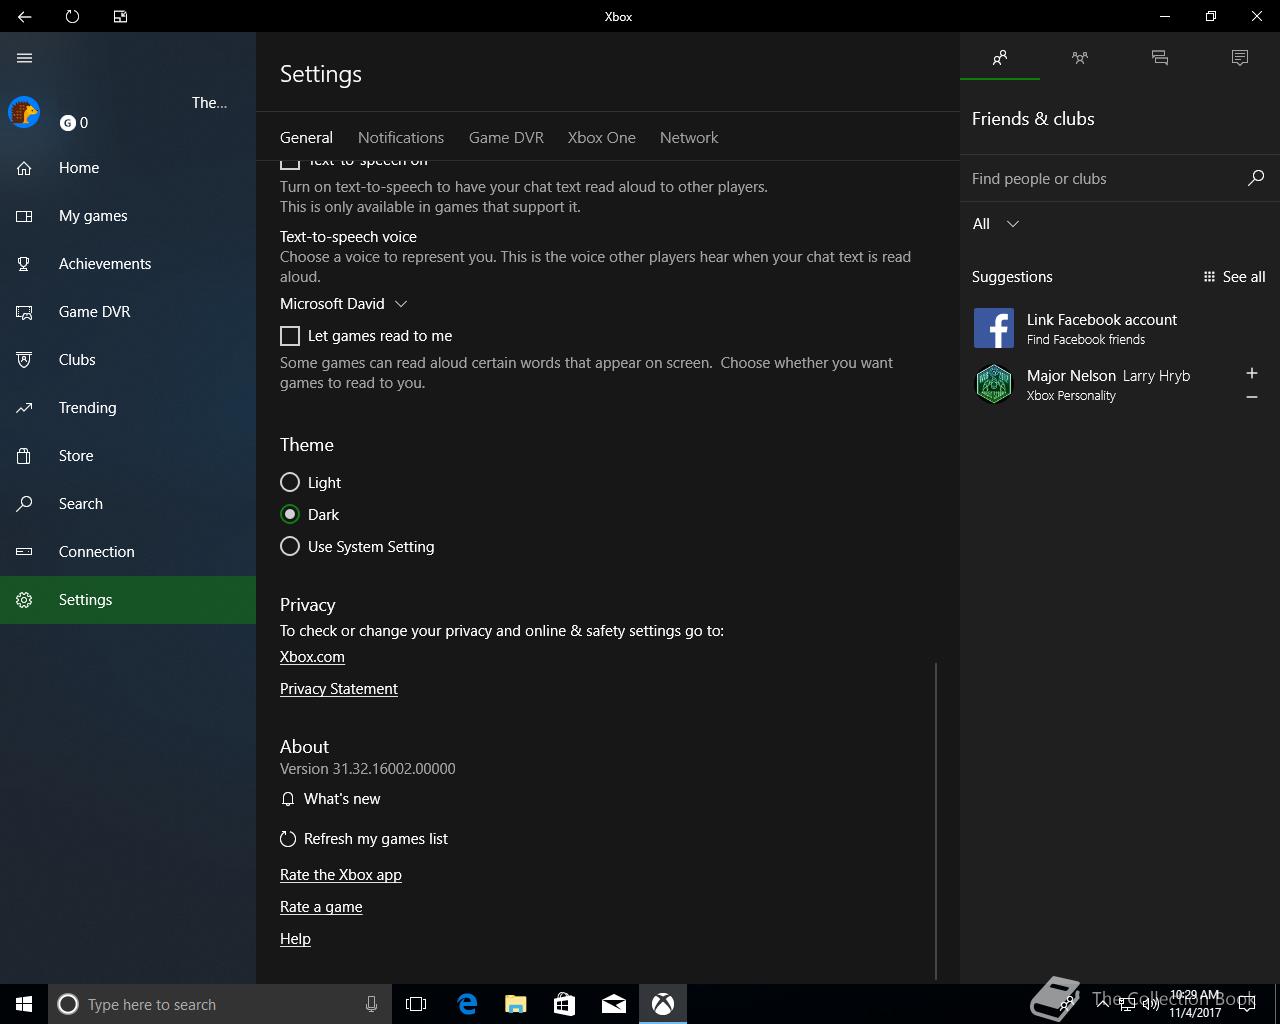Open Rate the Xbox app link
This screenshot has width=1280, height=1024.
click(341, 875)
